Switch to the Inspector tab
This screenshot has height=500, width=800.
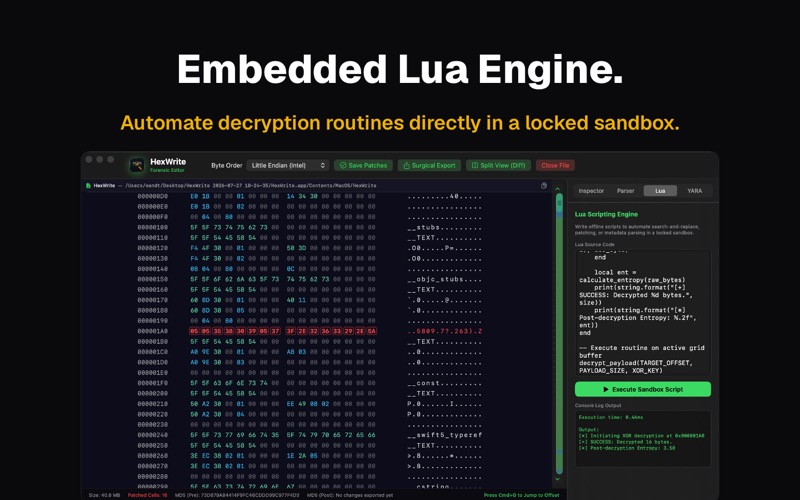[x=591, y=191]
